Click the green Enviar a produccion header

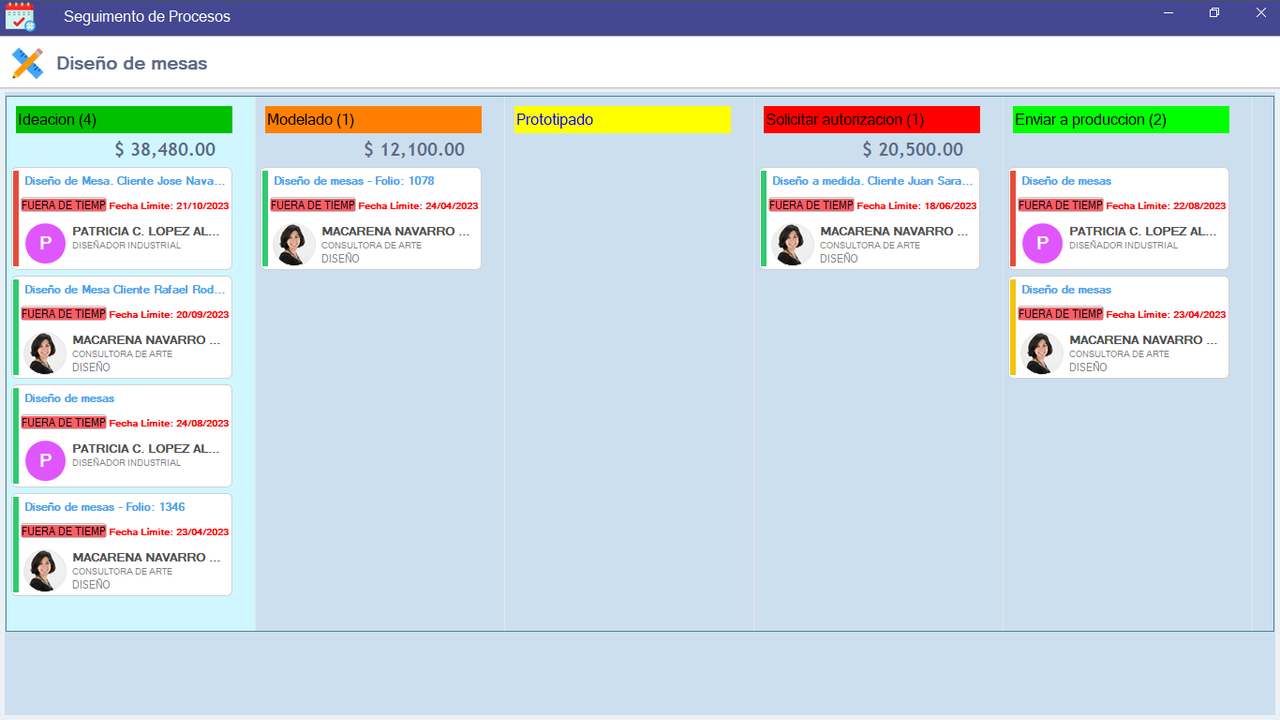click(1120, 119)
